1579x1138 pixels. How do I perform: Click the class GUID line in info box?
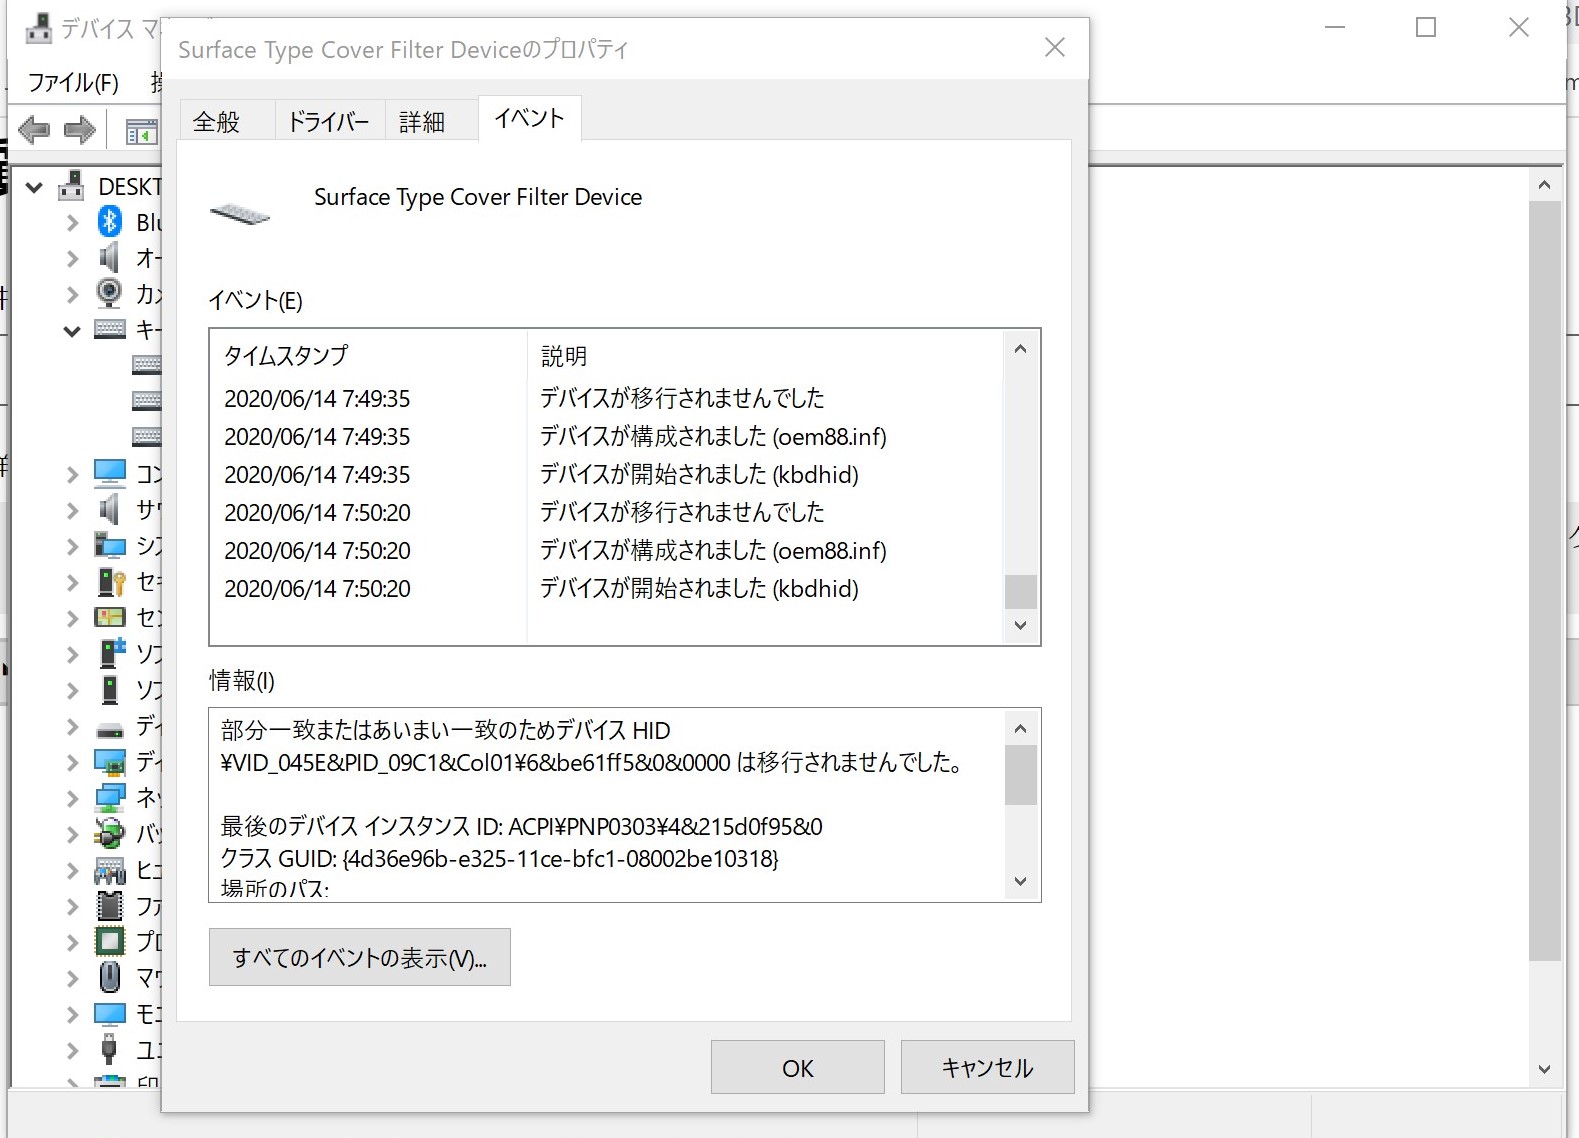(x=499, y=858)
